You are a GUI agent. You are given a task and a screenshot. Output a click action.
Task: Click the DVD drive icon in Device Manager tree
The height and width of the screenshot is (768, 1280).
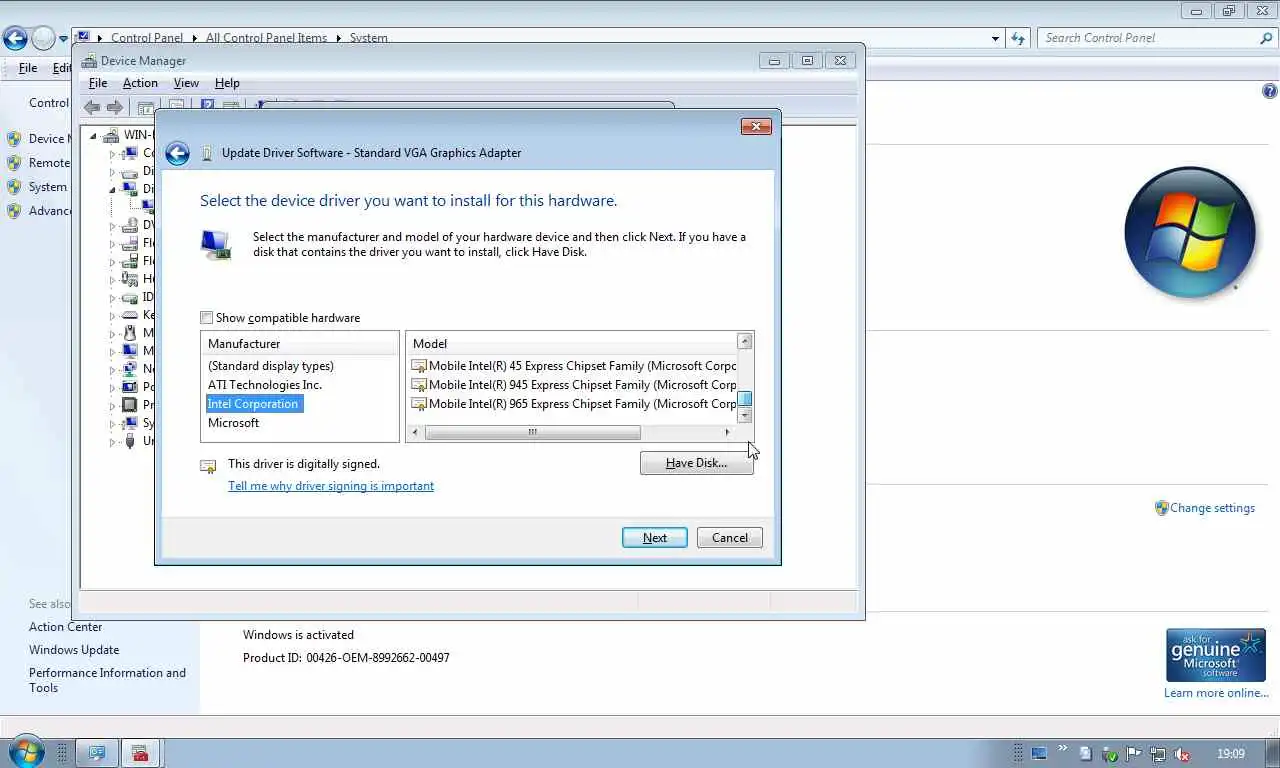[129, 225]
